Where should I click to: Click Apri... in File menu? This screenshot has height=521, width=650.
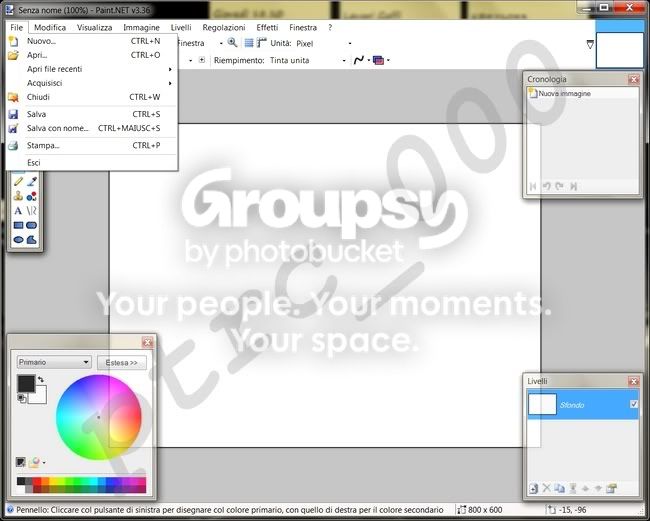click(93, 55)
